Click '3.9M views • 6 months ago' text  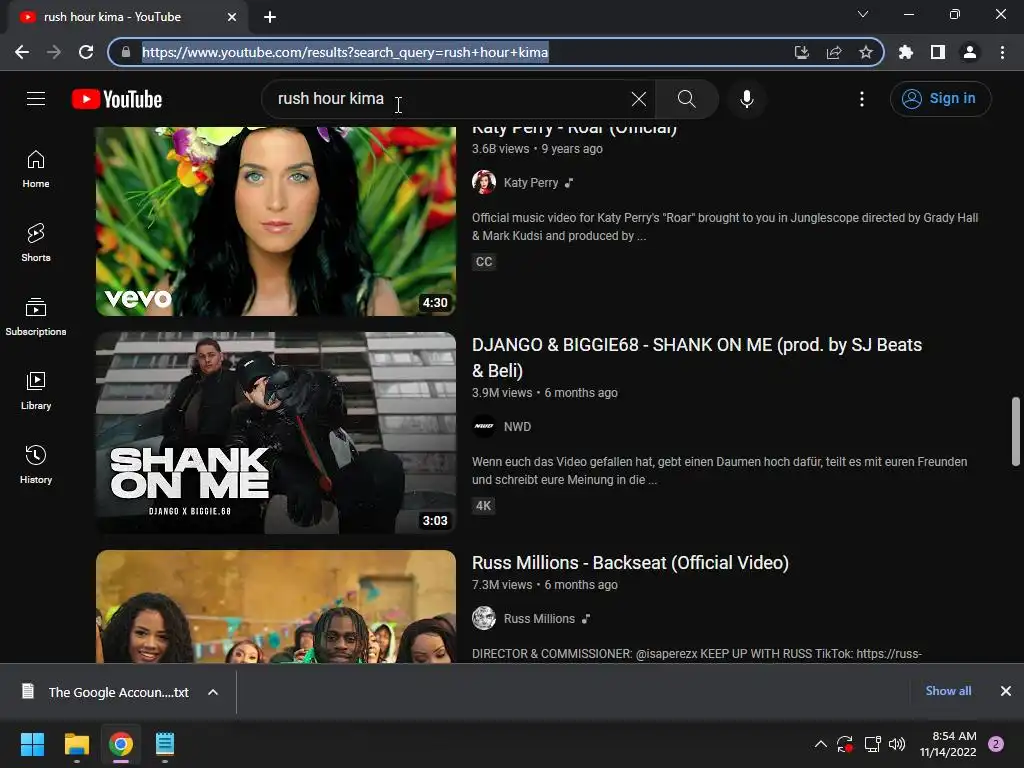pyautogui.click(x=545, y=392)
